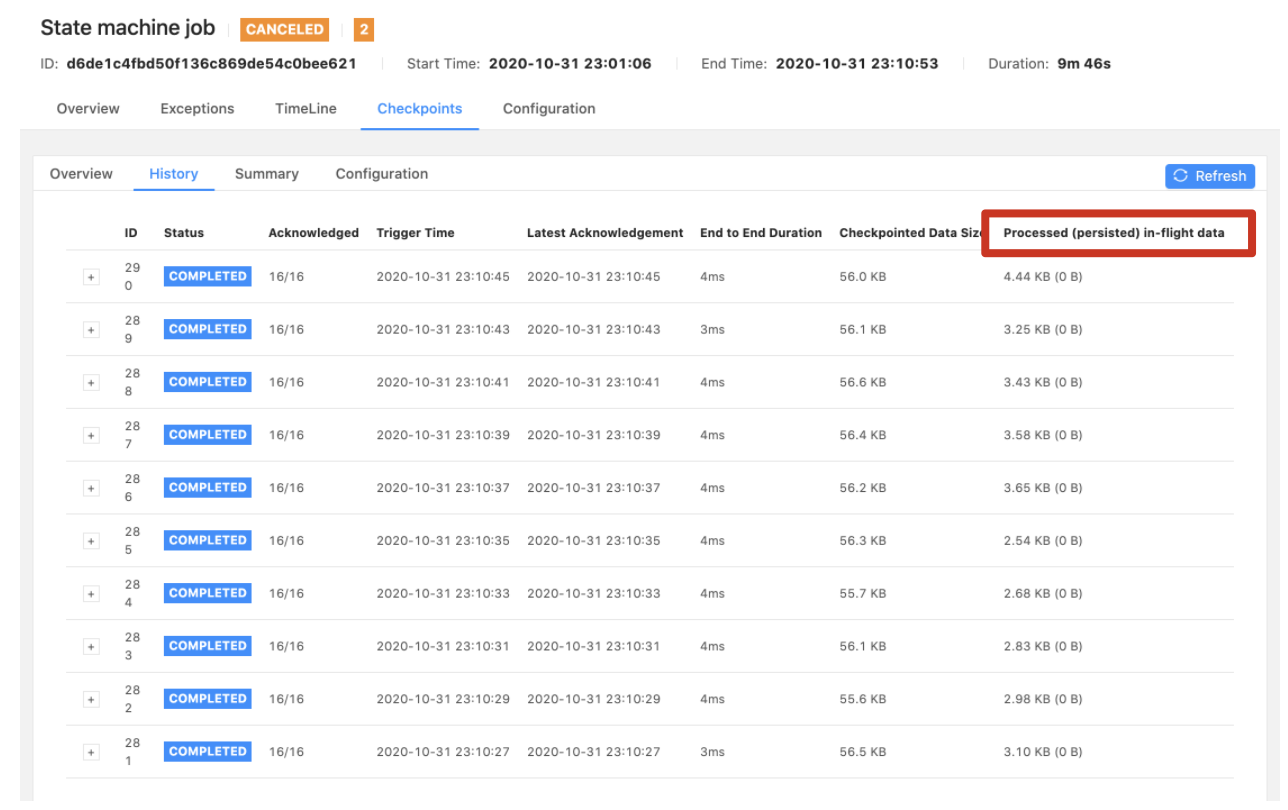Expand checkpoint 283 row details

pyautogui.click(x=91, y=647)
